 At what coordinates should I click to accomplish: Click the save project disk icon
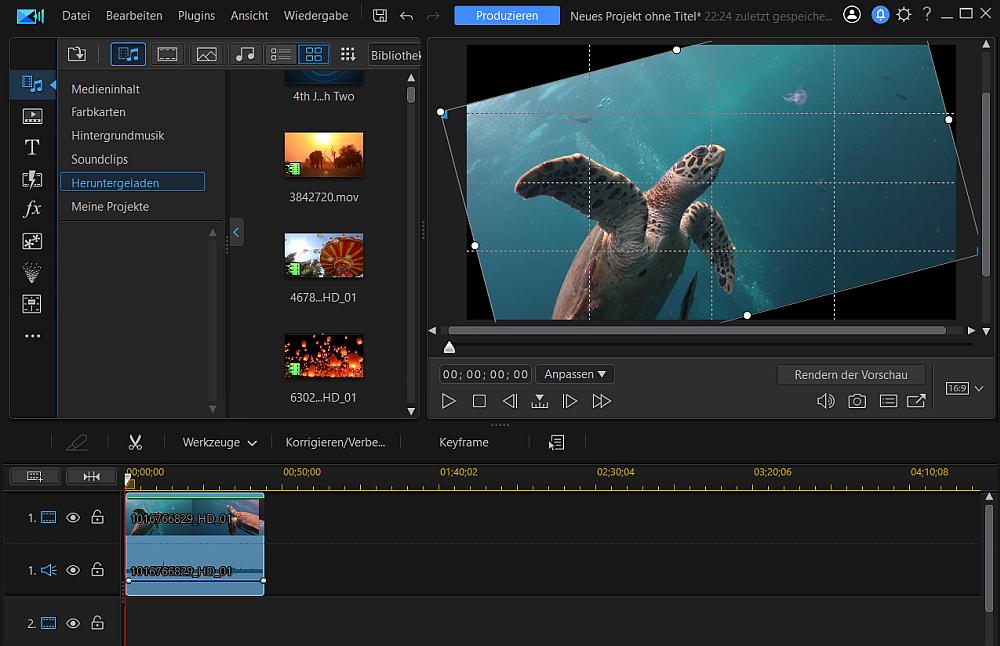380,16
